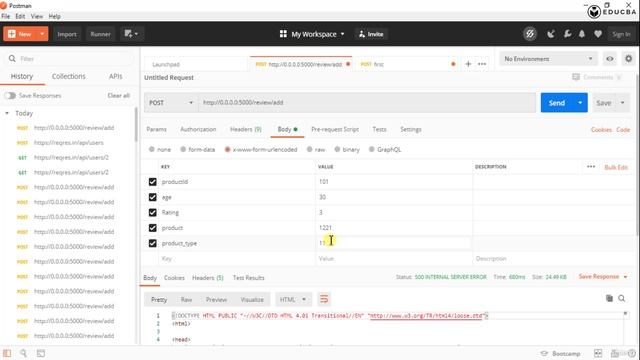Select the form-data body type
Viewport: 640px width, 360px height.
[x=183, y=149]
